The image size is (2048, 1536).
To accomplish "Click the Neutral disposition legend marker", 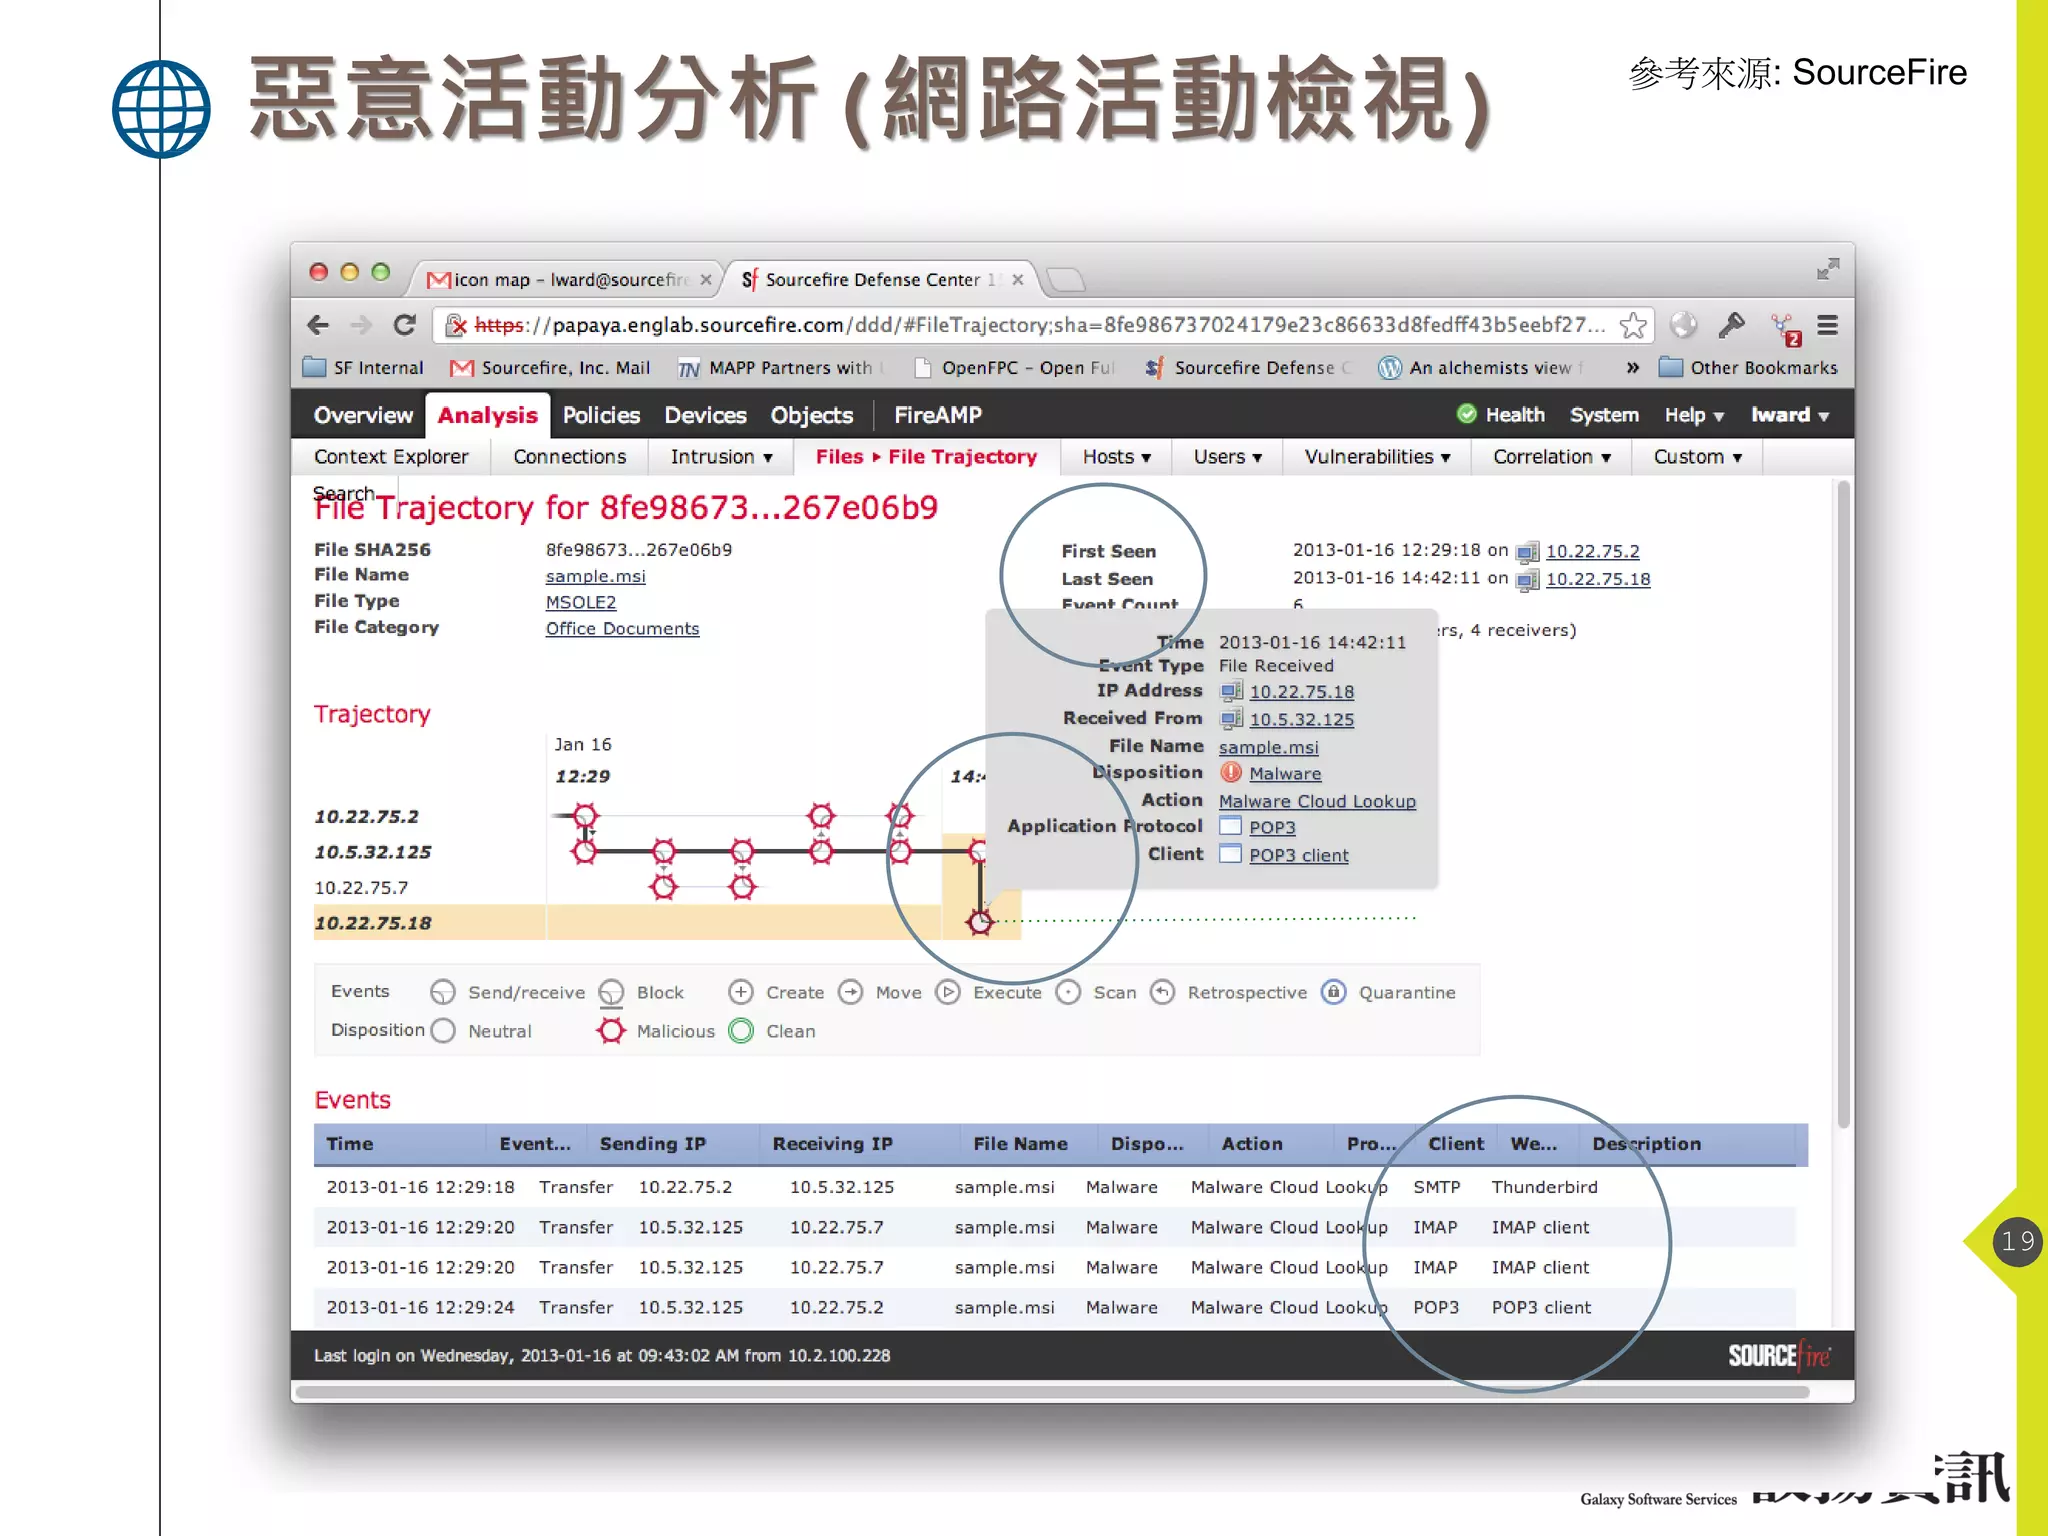I will point(443,1030).
